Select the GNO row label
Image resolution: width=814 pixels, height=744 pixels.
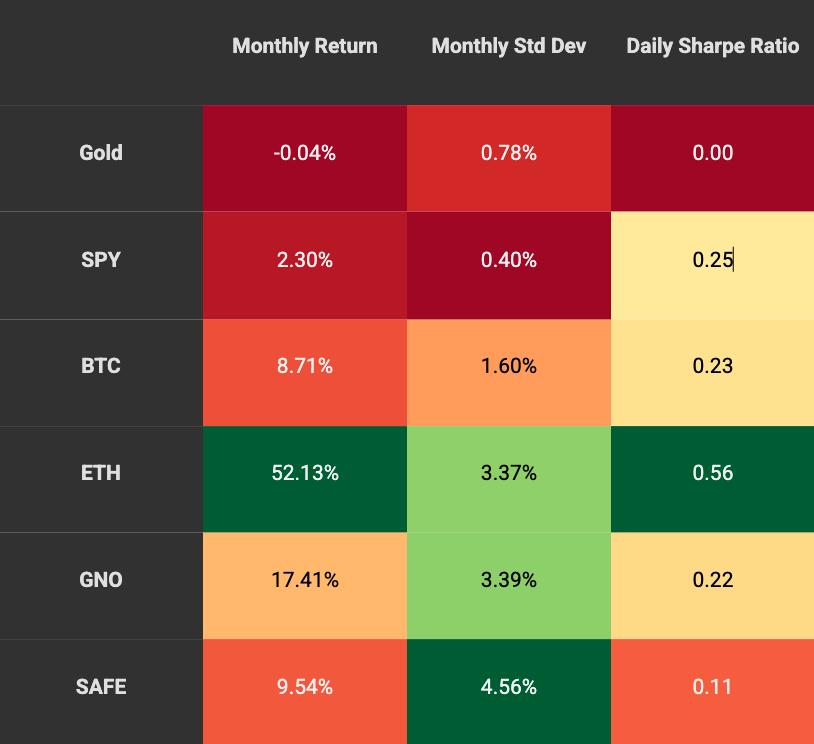(x=101, y=580)
